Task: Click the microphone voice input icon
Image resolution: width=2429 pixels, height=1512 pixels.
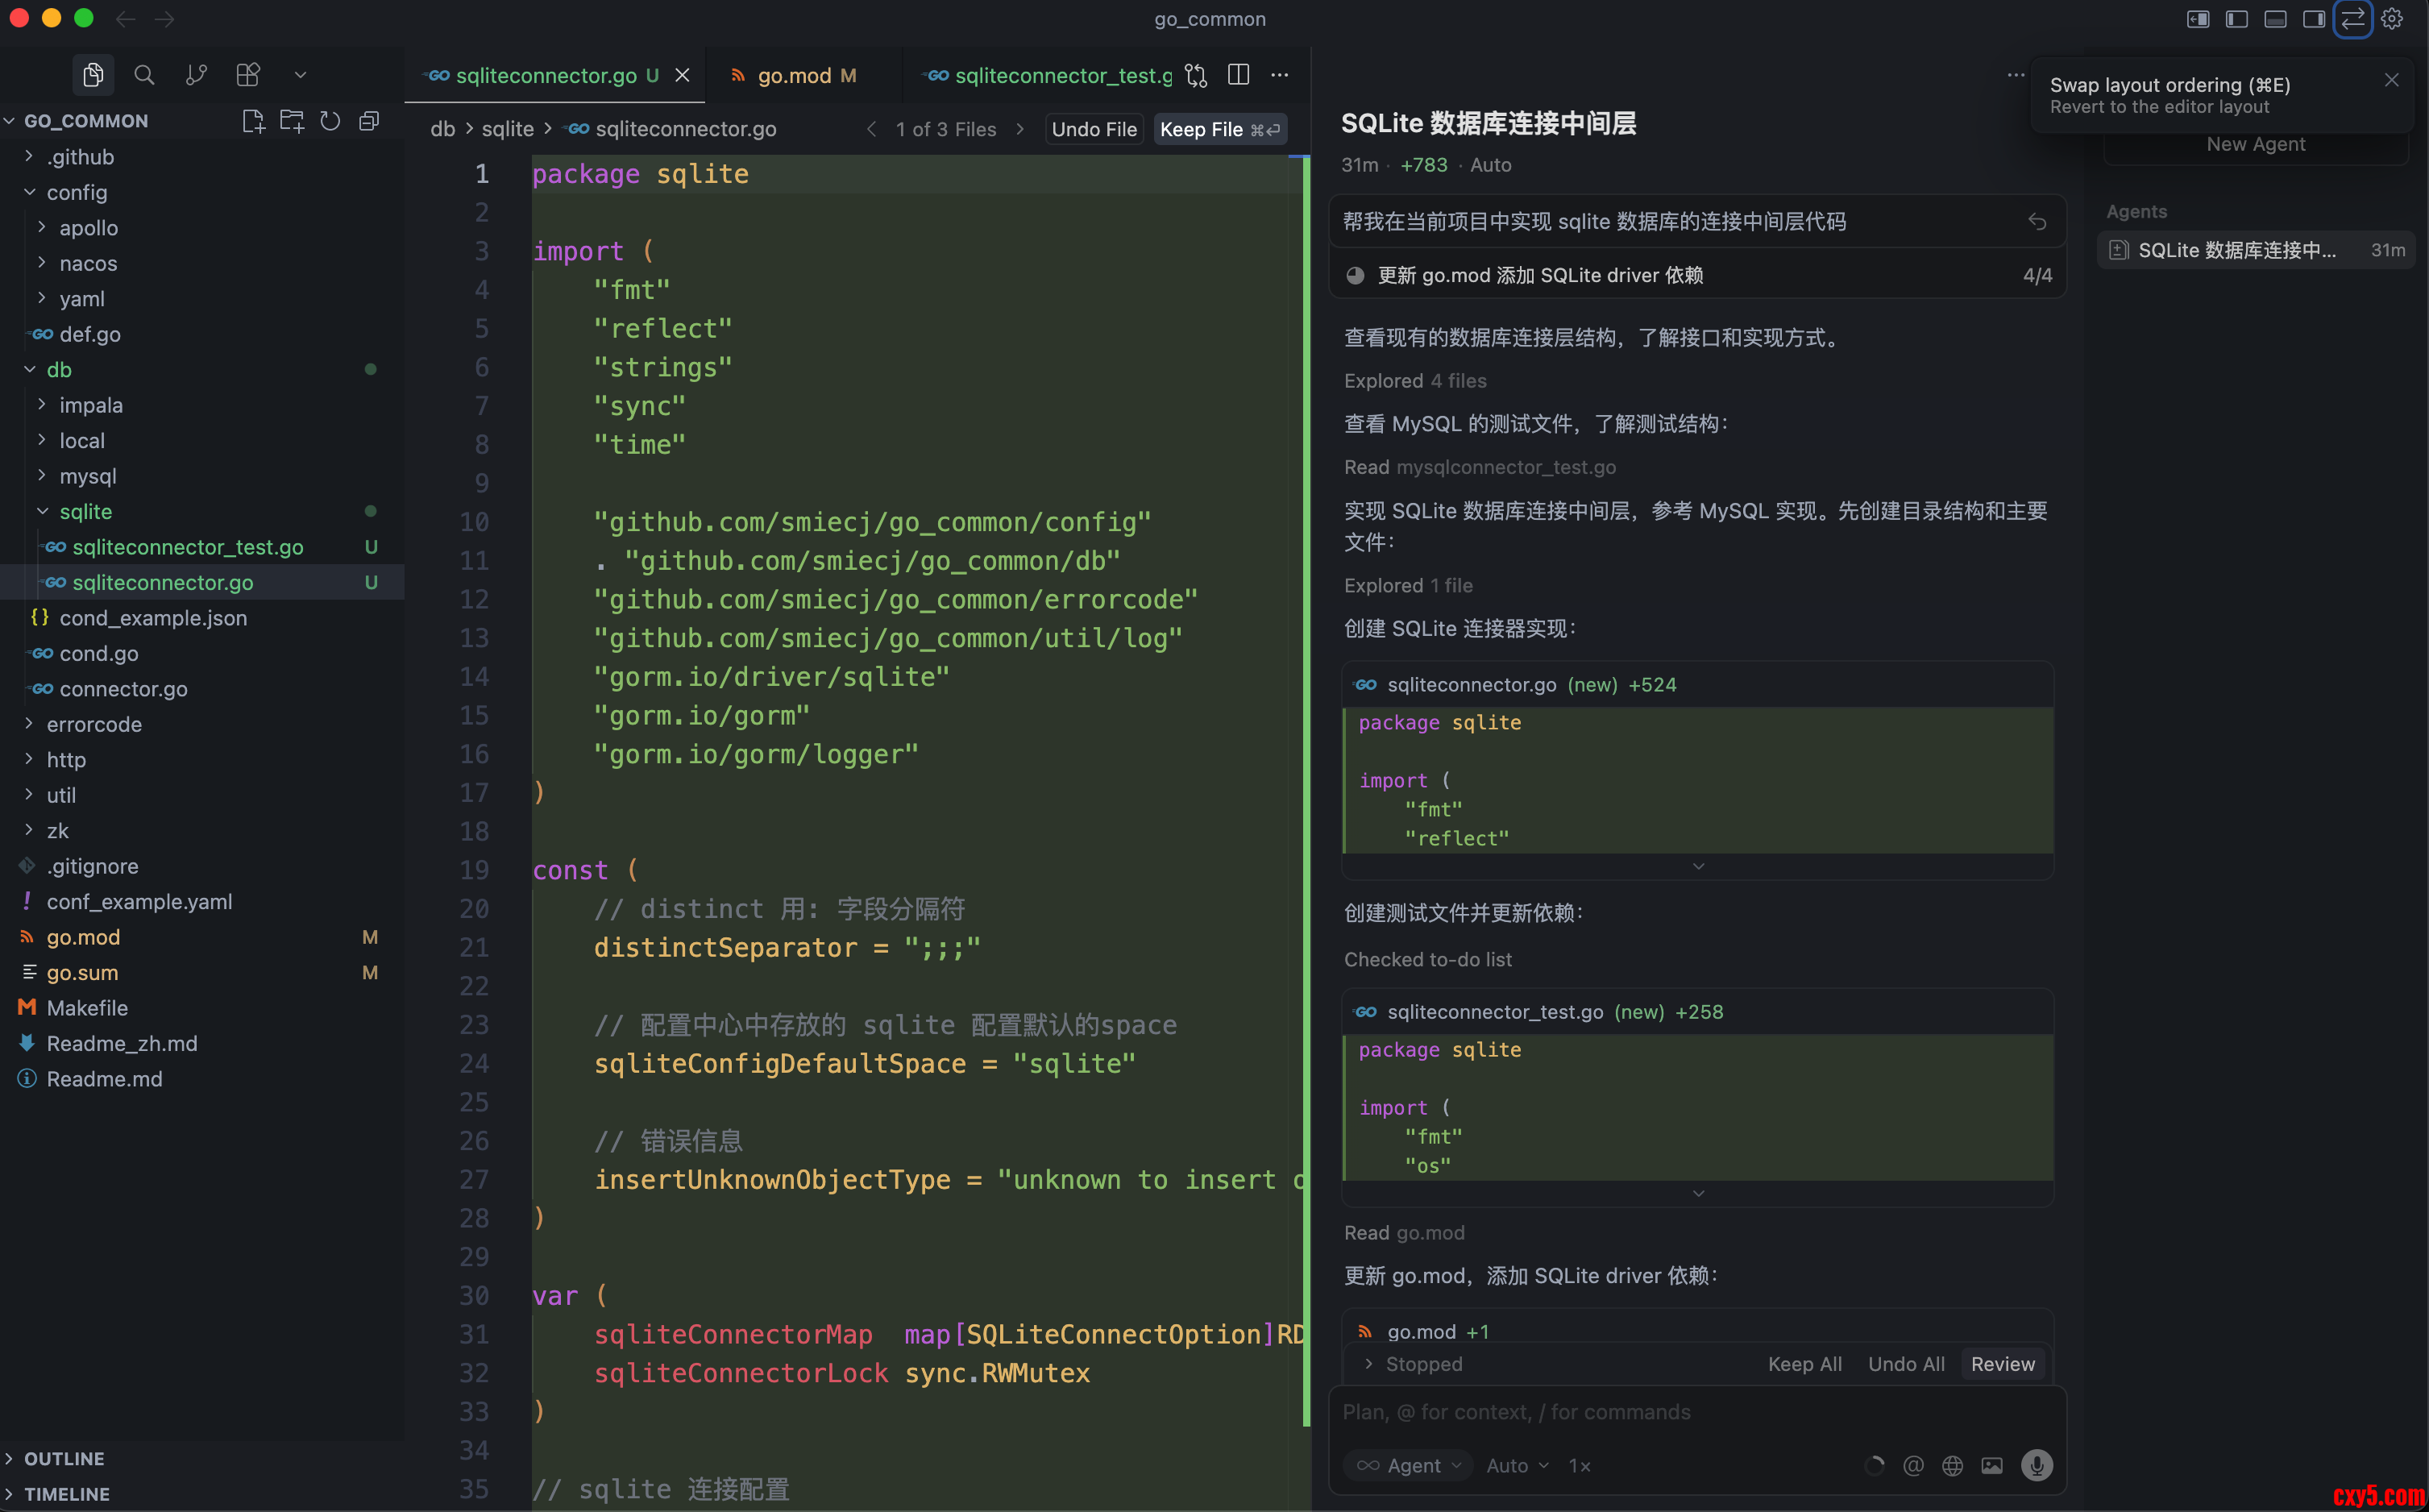Action: [x=2036, y=1465]
